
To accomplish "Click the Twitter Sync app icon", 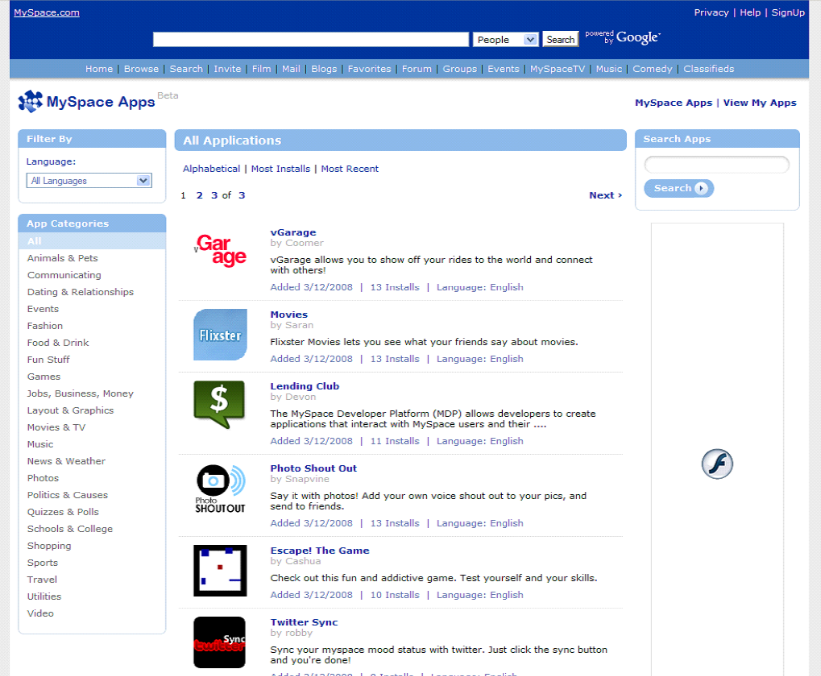I will (x=220, y=642).
